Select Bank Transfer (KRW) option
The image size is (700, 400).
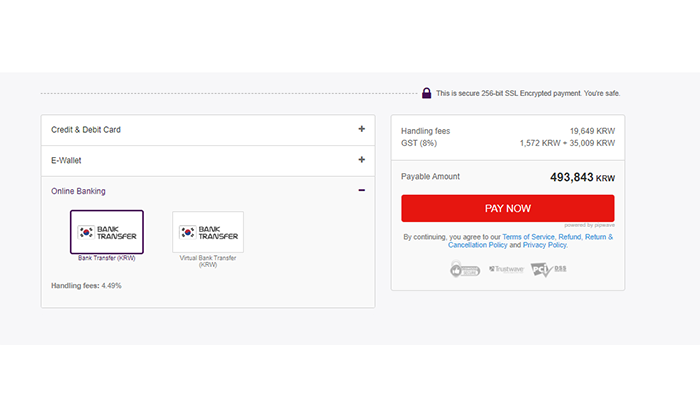click(x=107, y=232)
